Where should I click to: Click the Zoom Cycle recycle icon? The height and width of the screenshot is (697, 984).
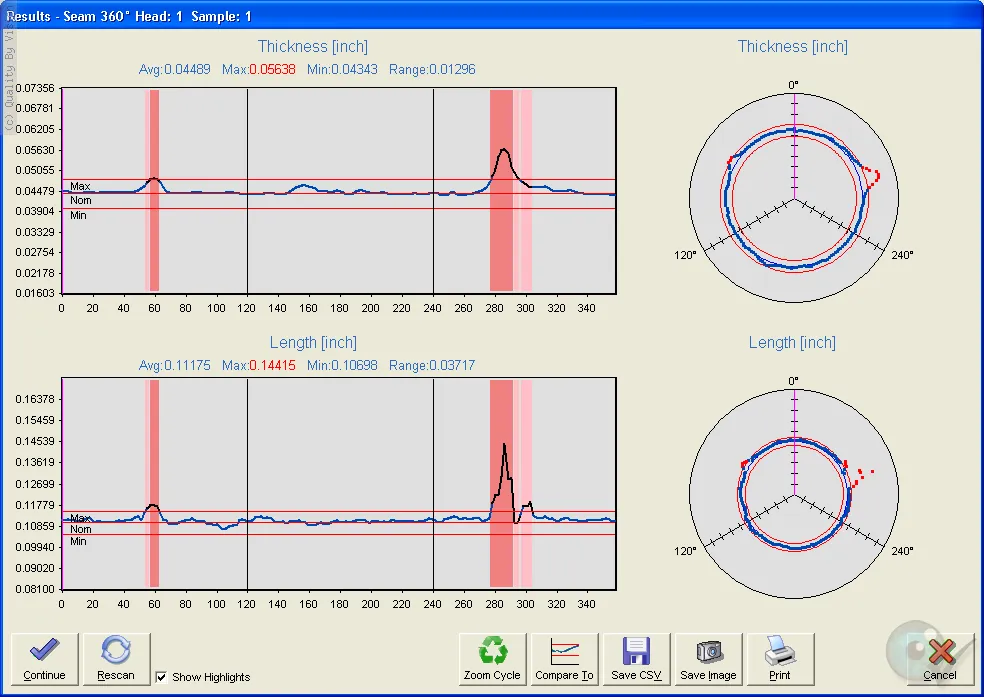pyautogui.click(x=492, y=652)
